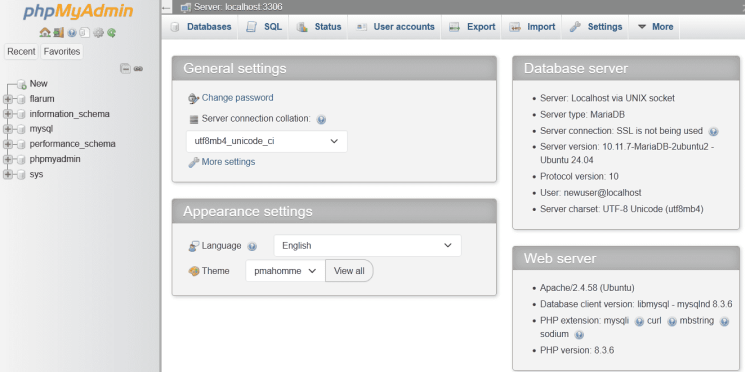Click the help icon beside Server connection collation
This screenshot has height=372, width=745.
pyautogui.click(x=321, y=120)
